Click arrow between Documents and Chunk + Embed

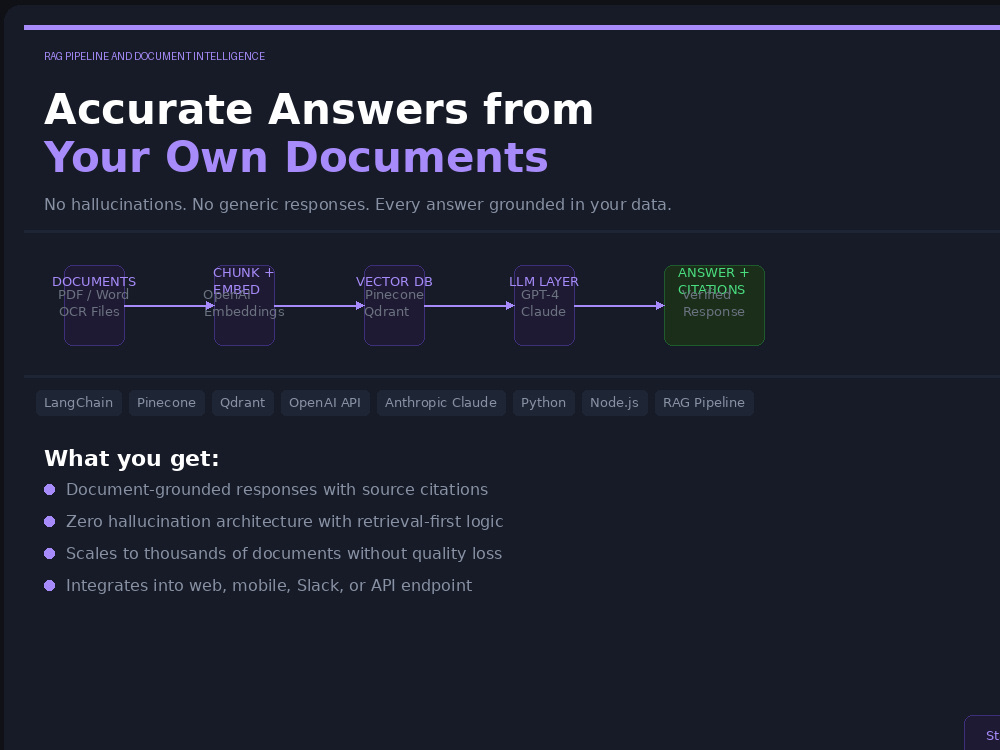[170, 306]
